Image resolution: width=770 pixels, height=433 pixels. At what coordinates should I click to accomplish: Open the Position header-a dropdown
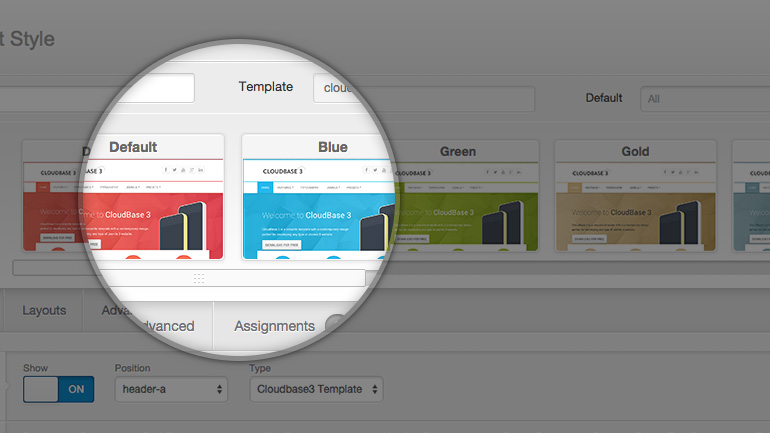[171, 389]
